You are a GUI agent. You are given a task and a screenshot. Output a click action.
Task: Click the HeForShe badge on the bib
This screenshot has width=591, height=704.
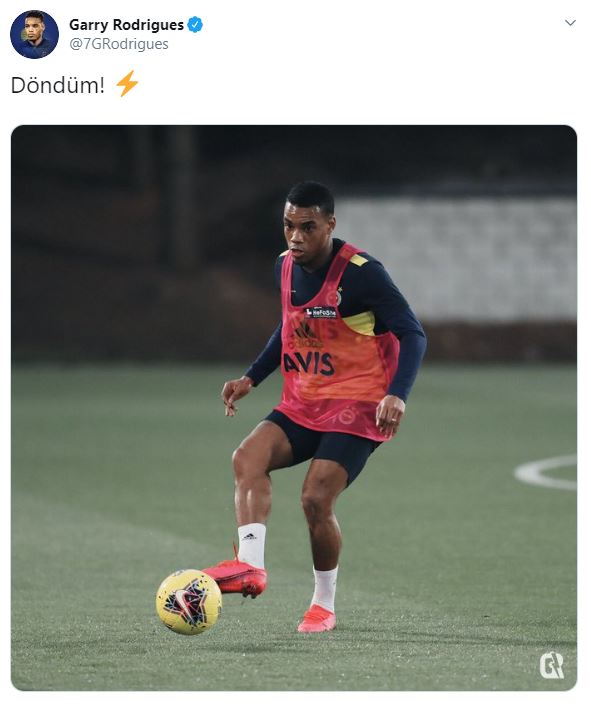coord(321,312)
